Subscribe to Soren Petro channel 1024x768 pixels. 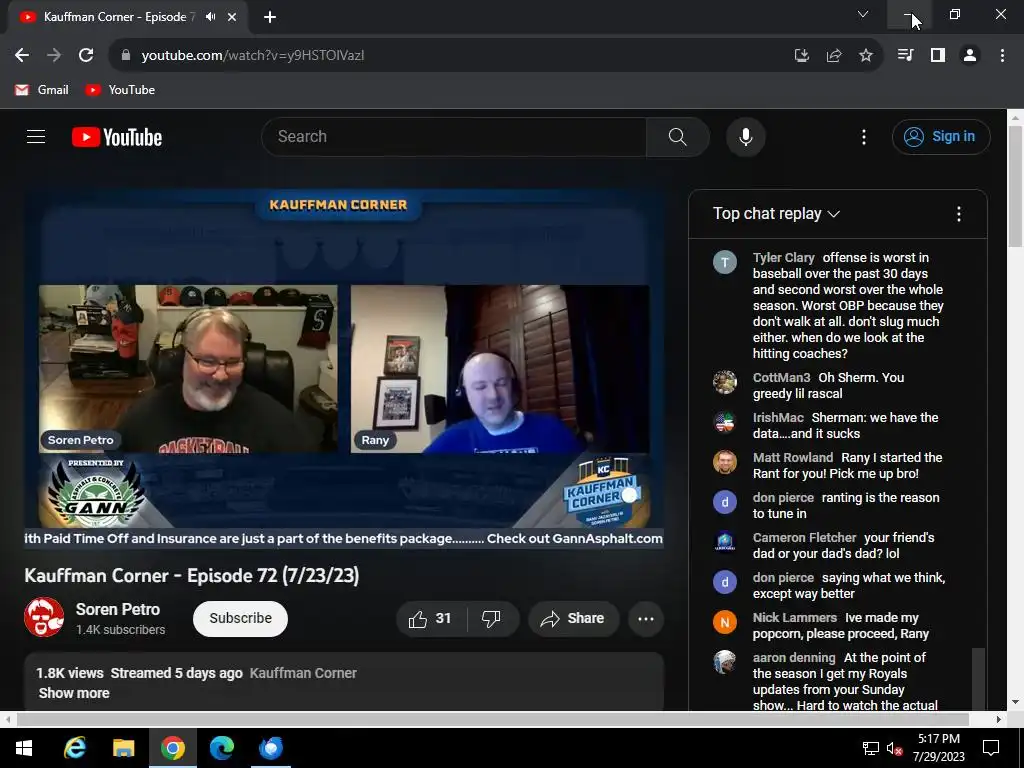pos(240,618)
